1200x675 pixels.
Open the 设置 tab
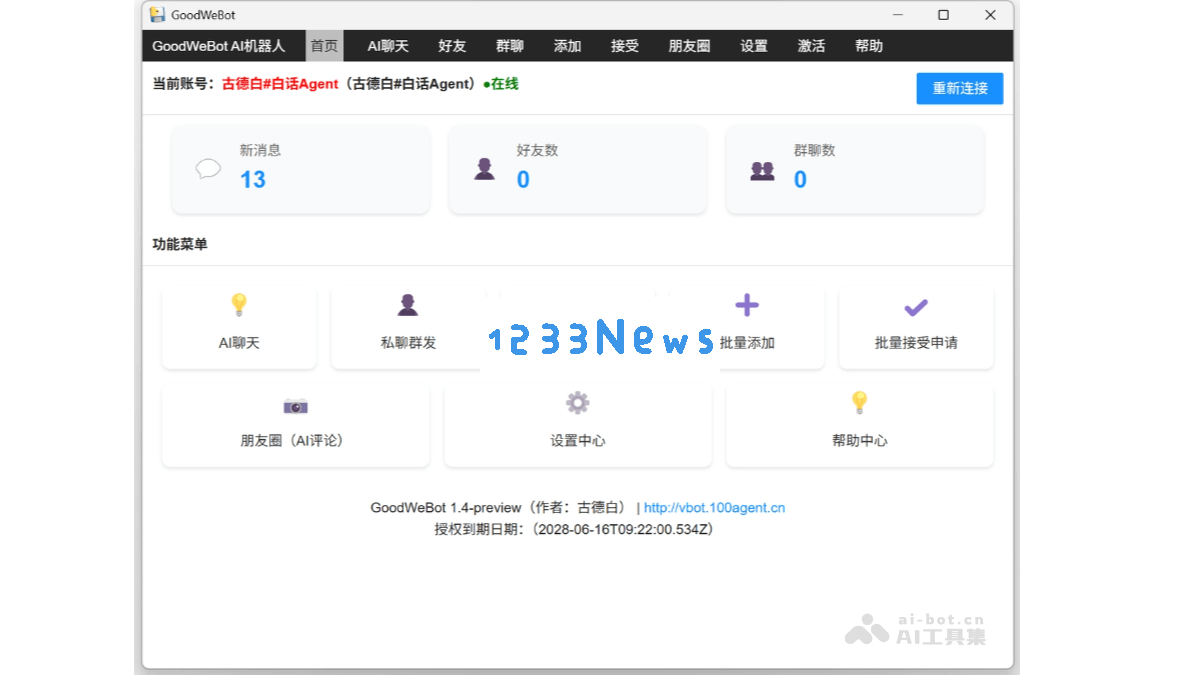[754, 46]
